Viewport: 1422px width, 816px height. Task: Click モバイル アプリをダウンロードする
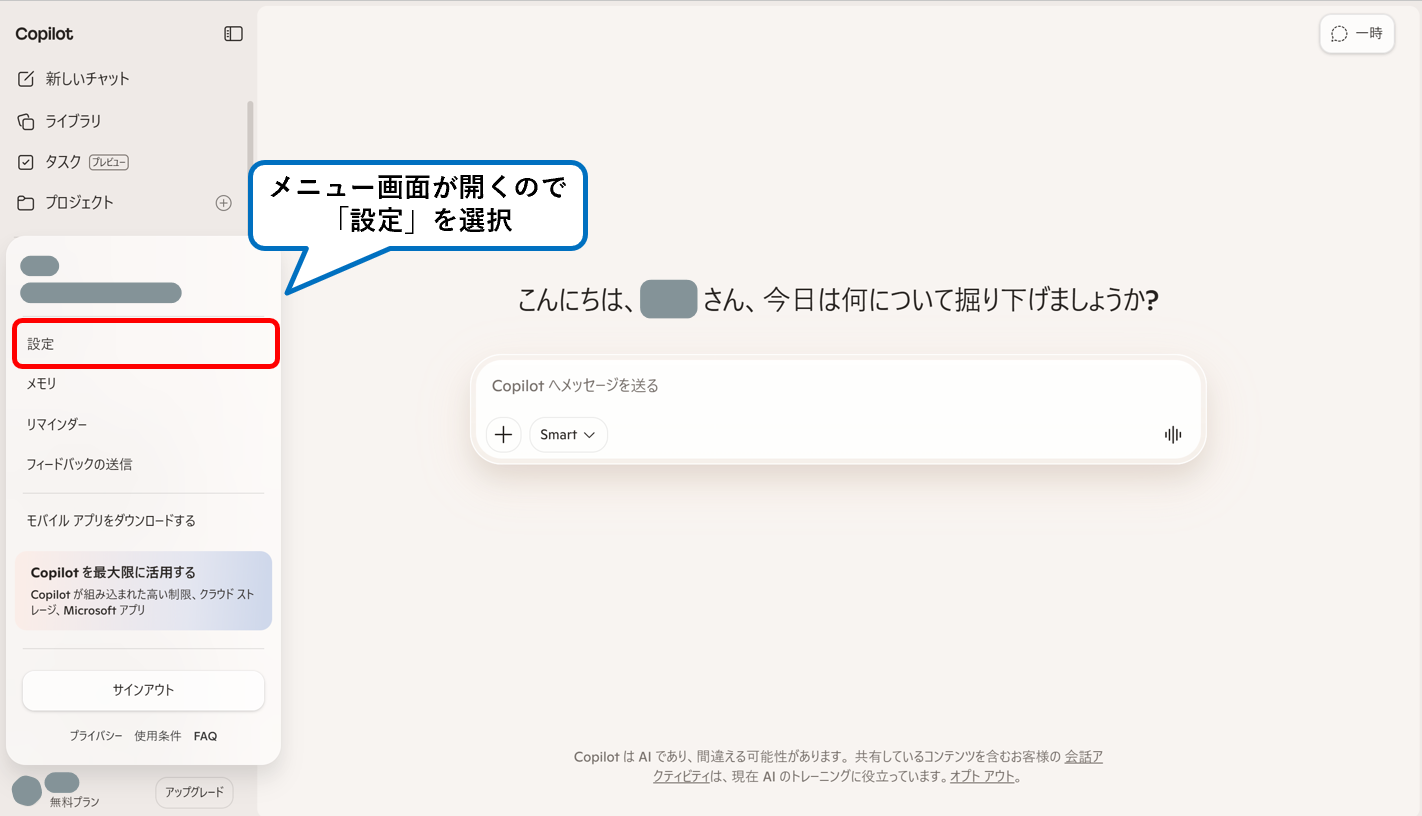tap(111, 521)
